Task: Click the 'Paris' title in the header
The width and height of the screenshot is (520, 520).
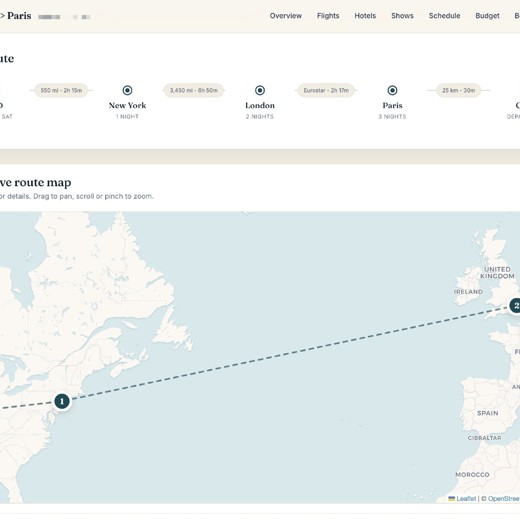Action: point(19,16)
